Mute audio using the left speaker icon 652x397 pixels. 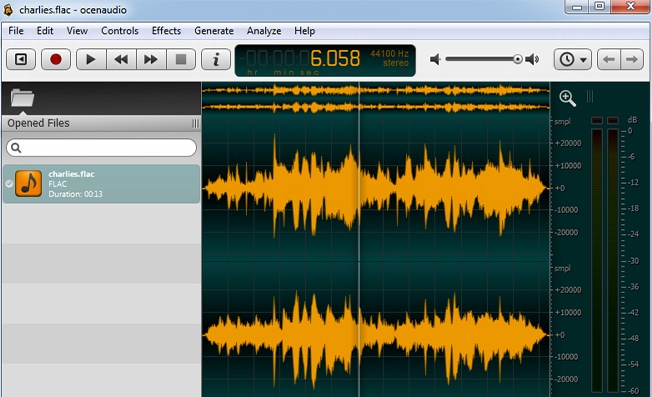coord(435,59)
